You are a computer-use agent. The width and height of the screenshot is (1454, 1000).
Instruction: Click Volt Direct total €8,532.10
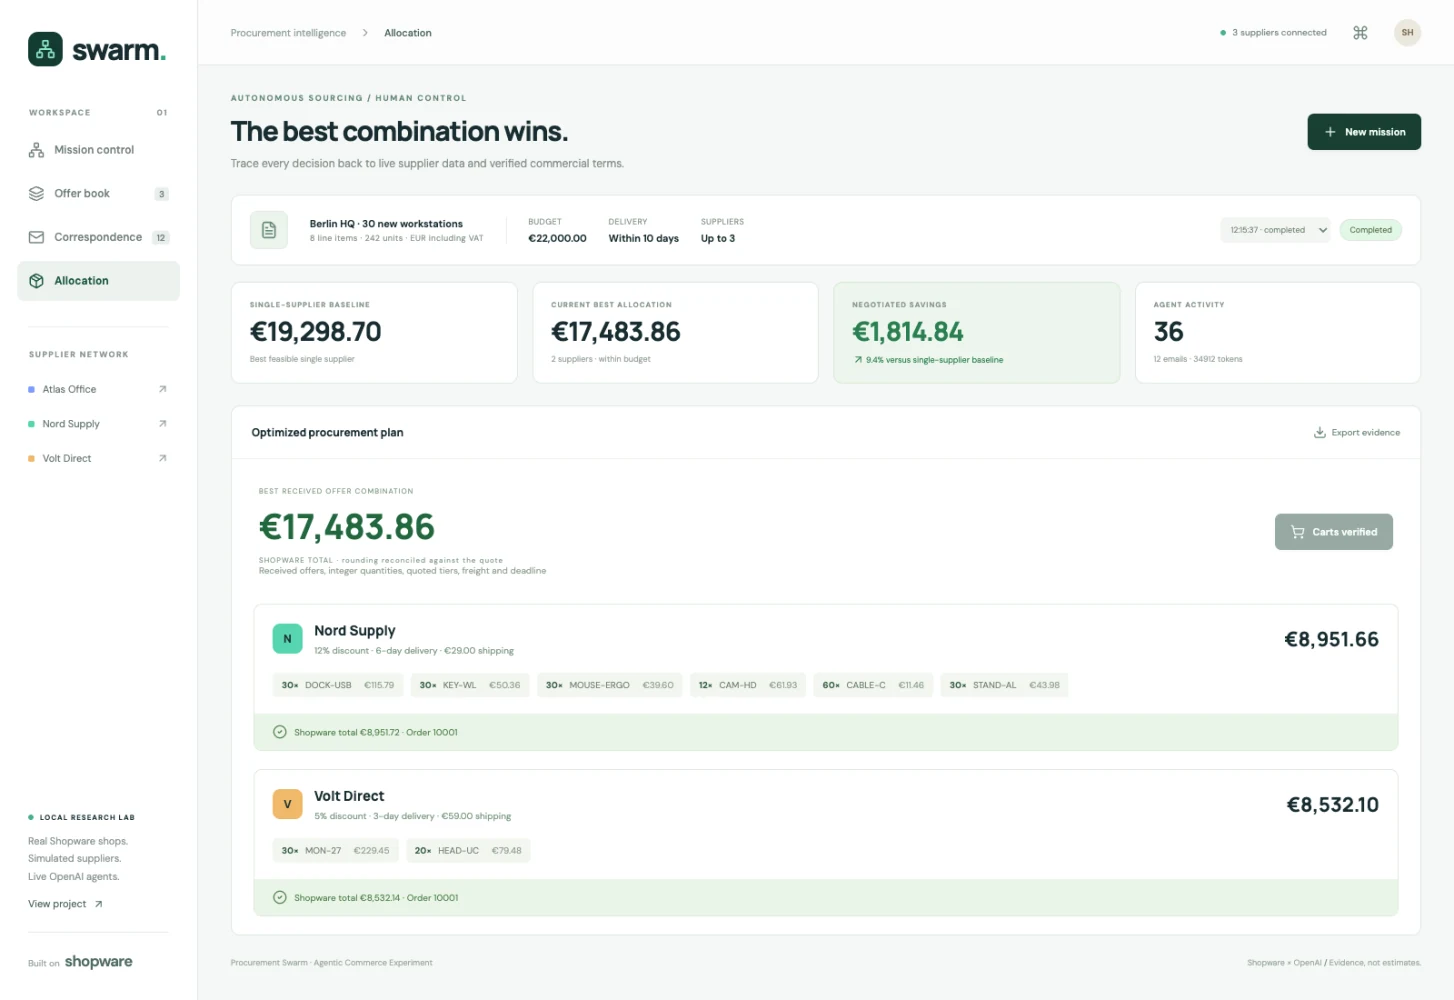(1332, 805)
